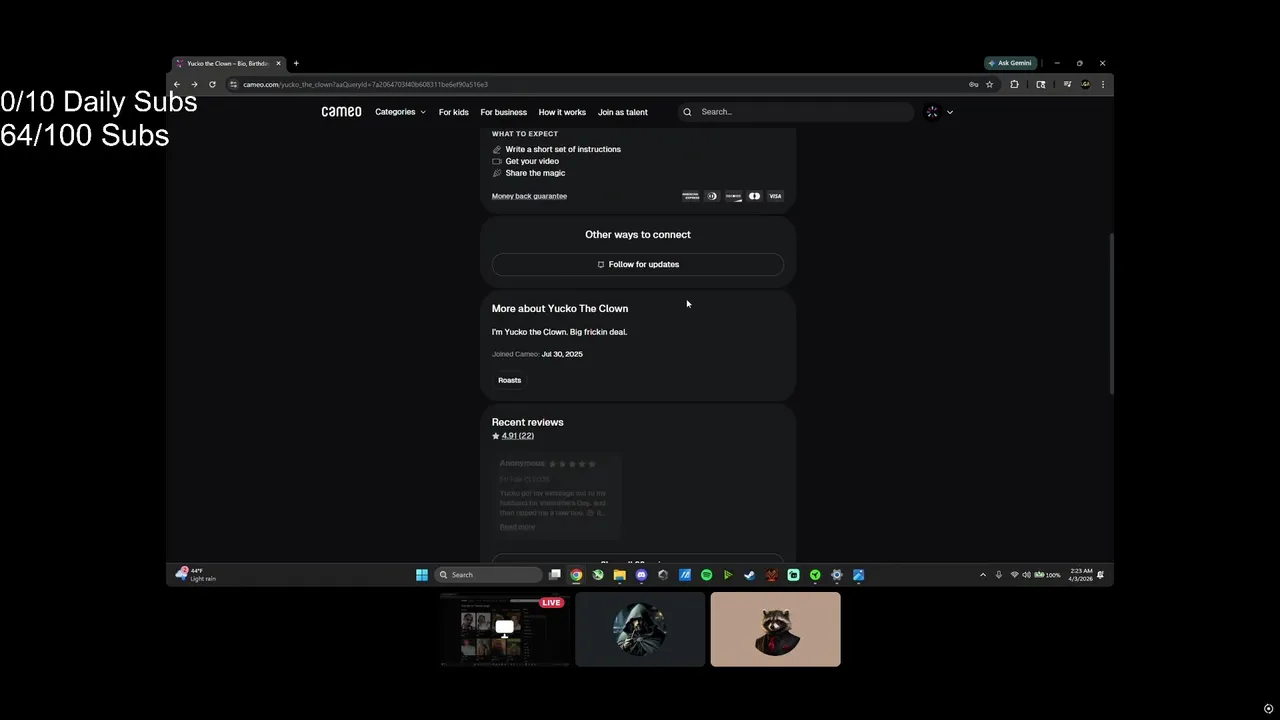Click Follow for updates button

(x=638, y=264)
